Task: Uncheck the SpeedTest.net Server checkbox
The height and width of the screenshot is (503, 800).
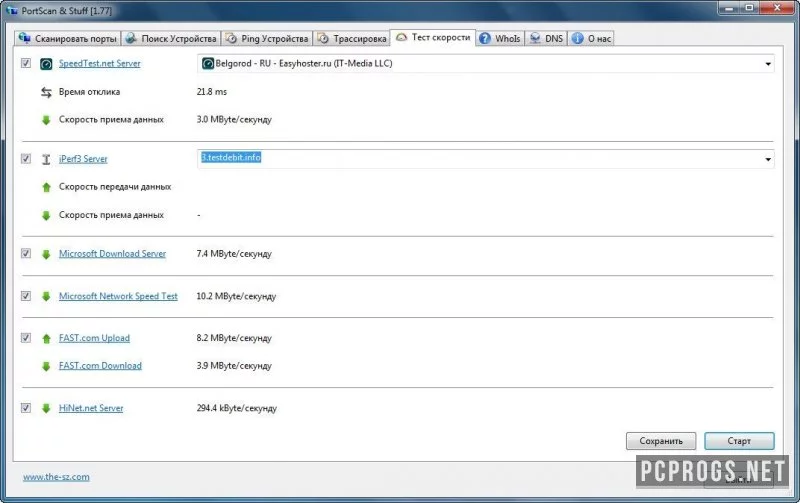Action: pyautogui.click(x=26, y=63)
